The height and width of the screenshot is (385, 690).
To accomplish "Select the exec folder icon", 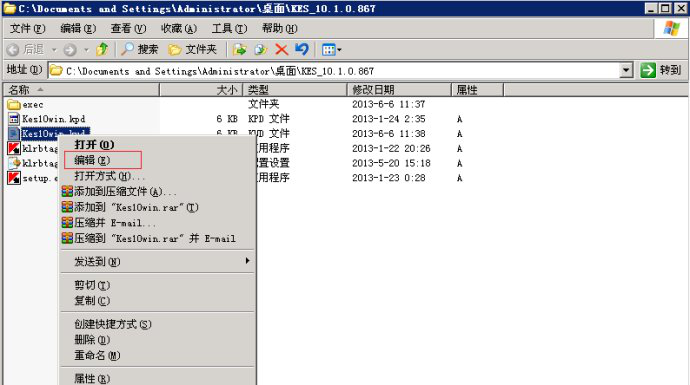I will pyautogui.click(x=14, y=104).
